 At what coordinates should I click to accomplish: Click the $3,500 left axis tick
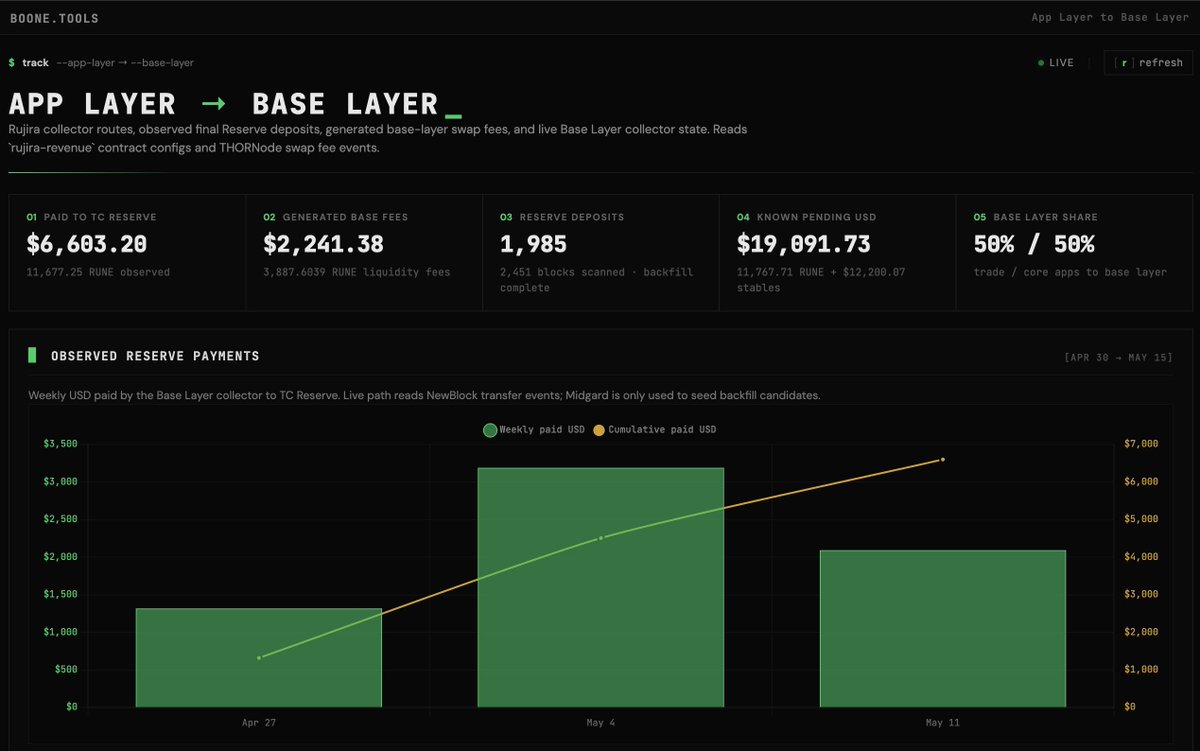point(60,444)
